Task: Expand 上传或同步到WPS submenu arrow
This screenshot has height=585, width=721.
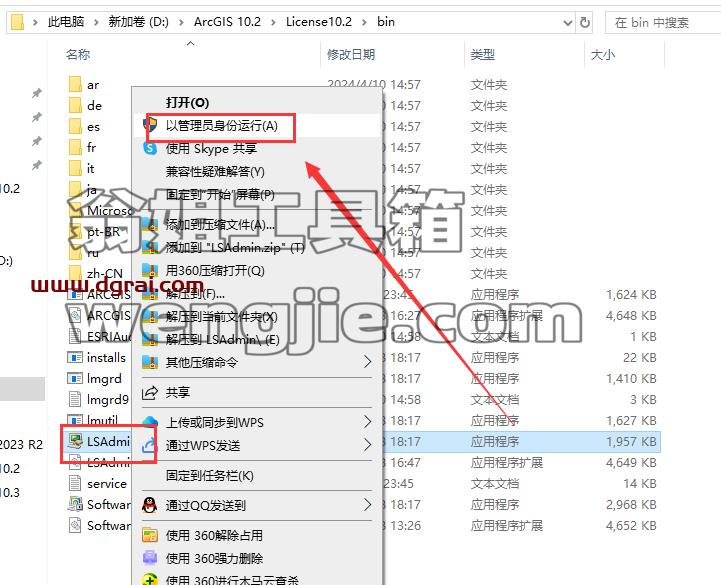Action: pyautogui.click(x=367, y=422)
